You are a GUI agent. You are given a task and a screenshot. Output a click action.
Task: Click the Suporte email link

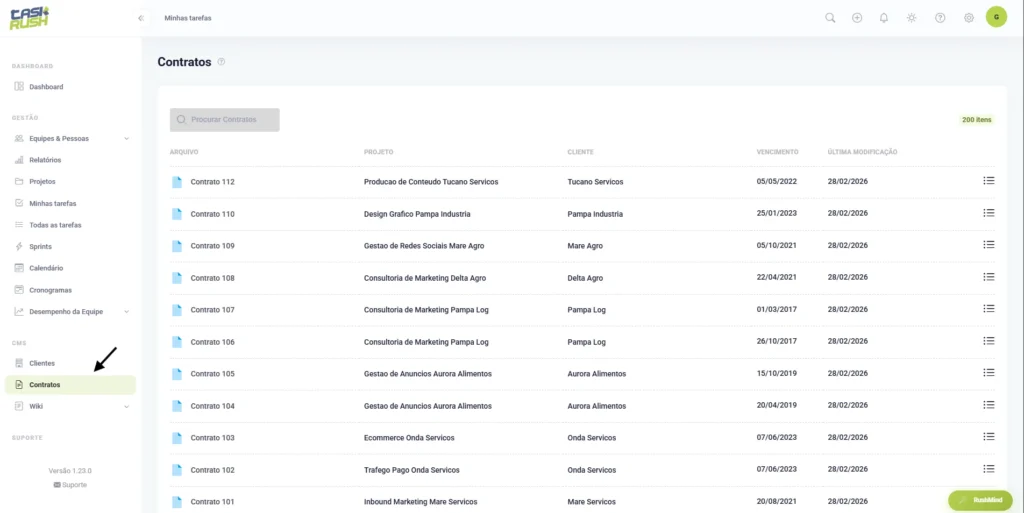[70, 485]
